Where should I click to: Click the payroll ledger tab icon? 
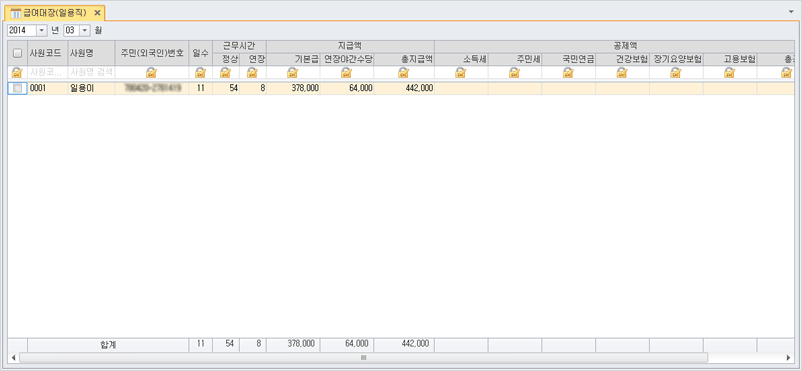click(x=16, y=12)
